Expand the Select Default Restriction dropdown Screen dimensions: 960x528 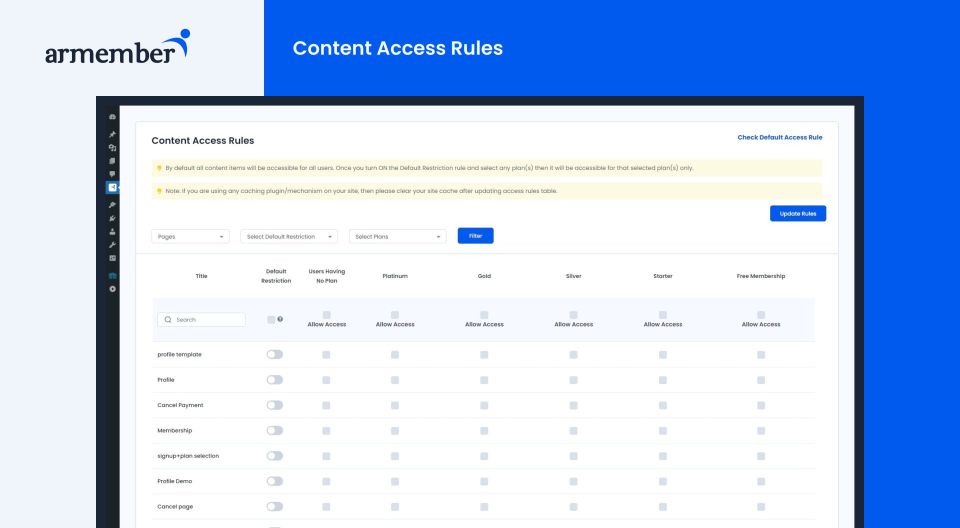pos(289,236)
